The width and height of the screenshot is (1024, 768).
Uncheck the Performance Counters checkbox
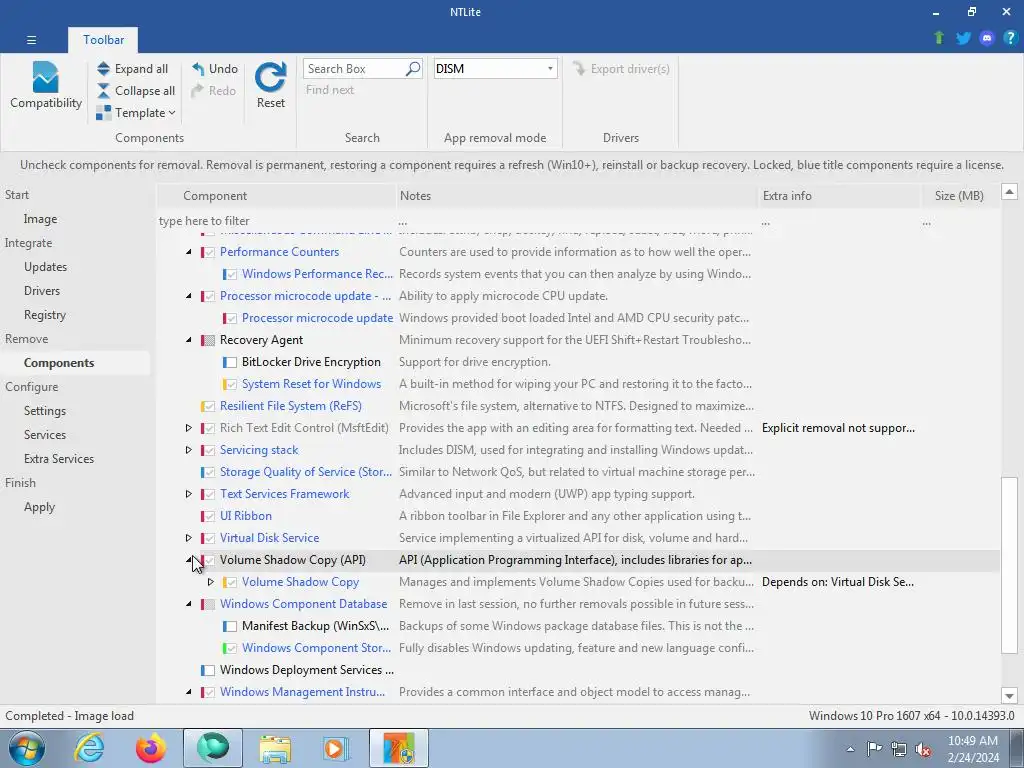pyautogui.click(x=209, y=252)
